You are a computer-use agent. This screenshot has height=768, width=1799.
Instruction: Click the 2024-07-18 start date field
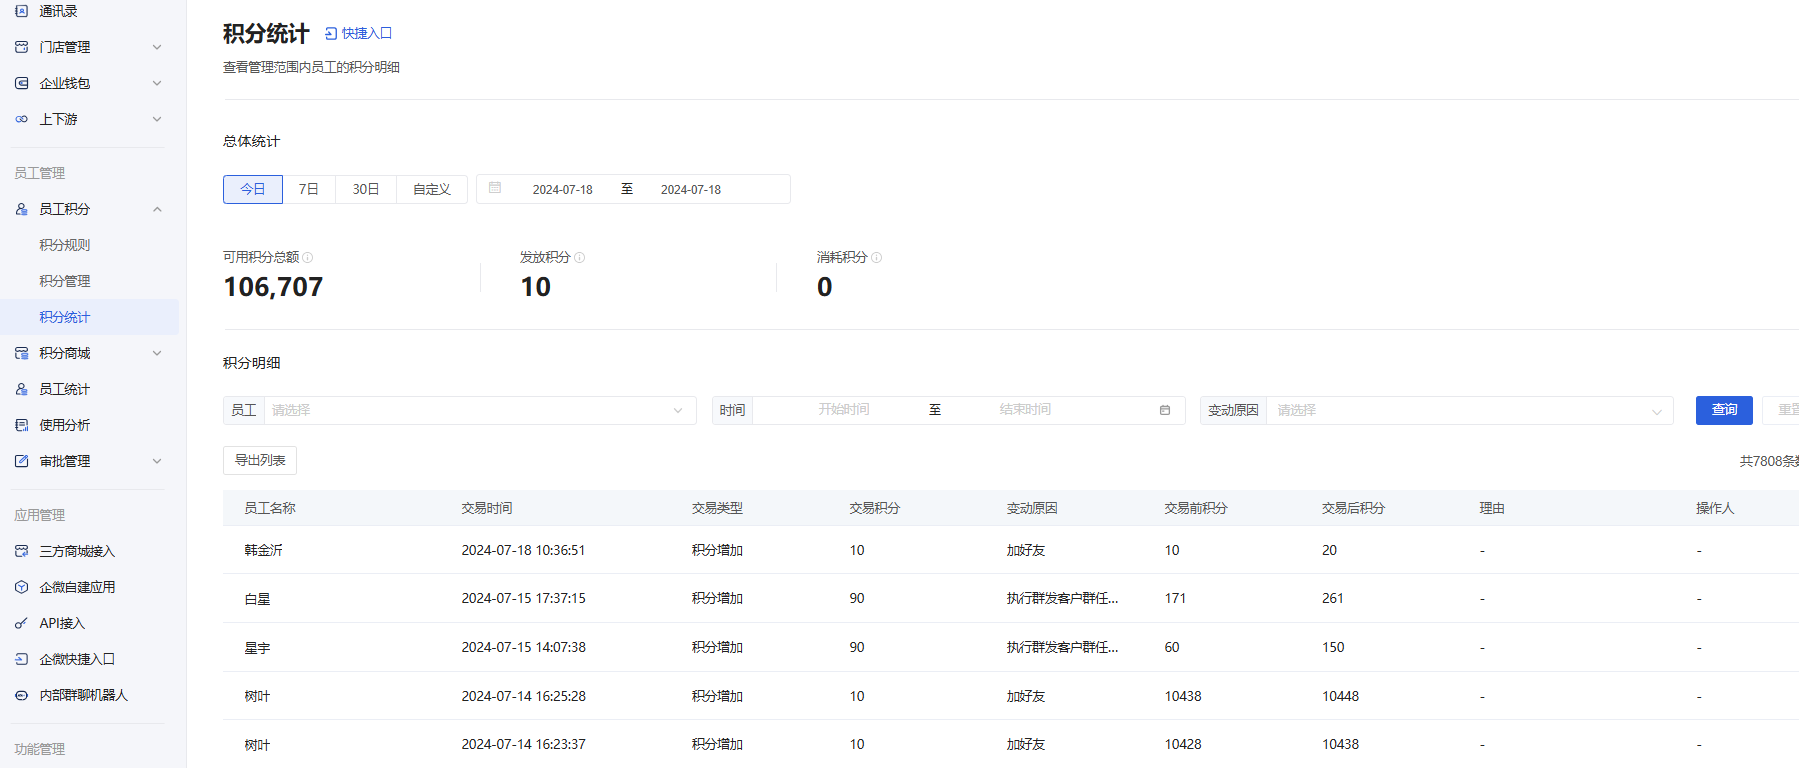(562, 189)
